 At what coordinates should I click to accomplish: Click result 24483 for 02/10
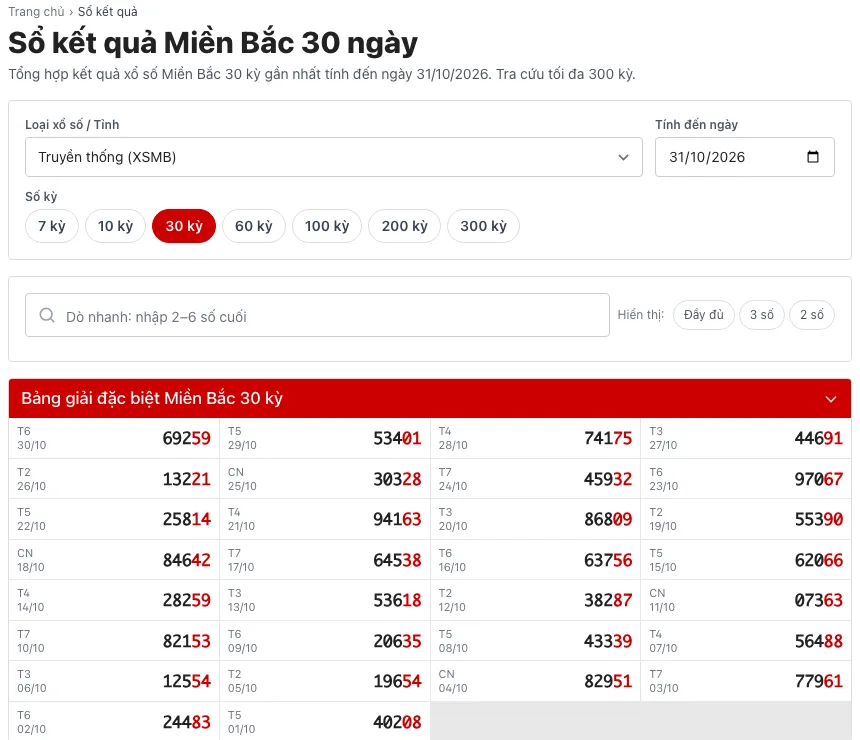coord(186,722)
